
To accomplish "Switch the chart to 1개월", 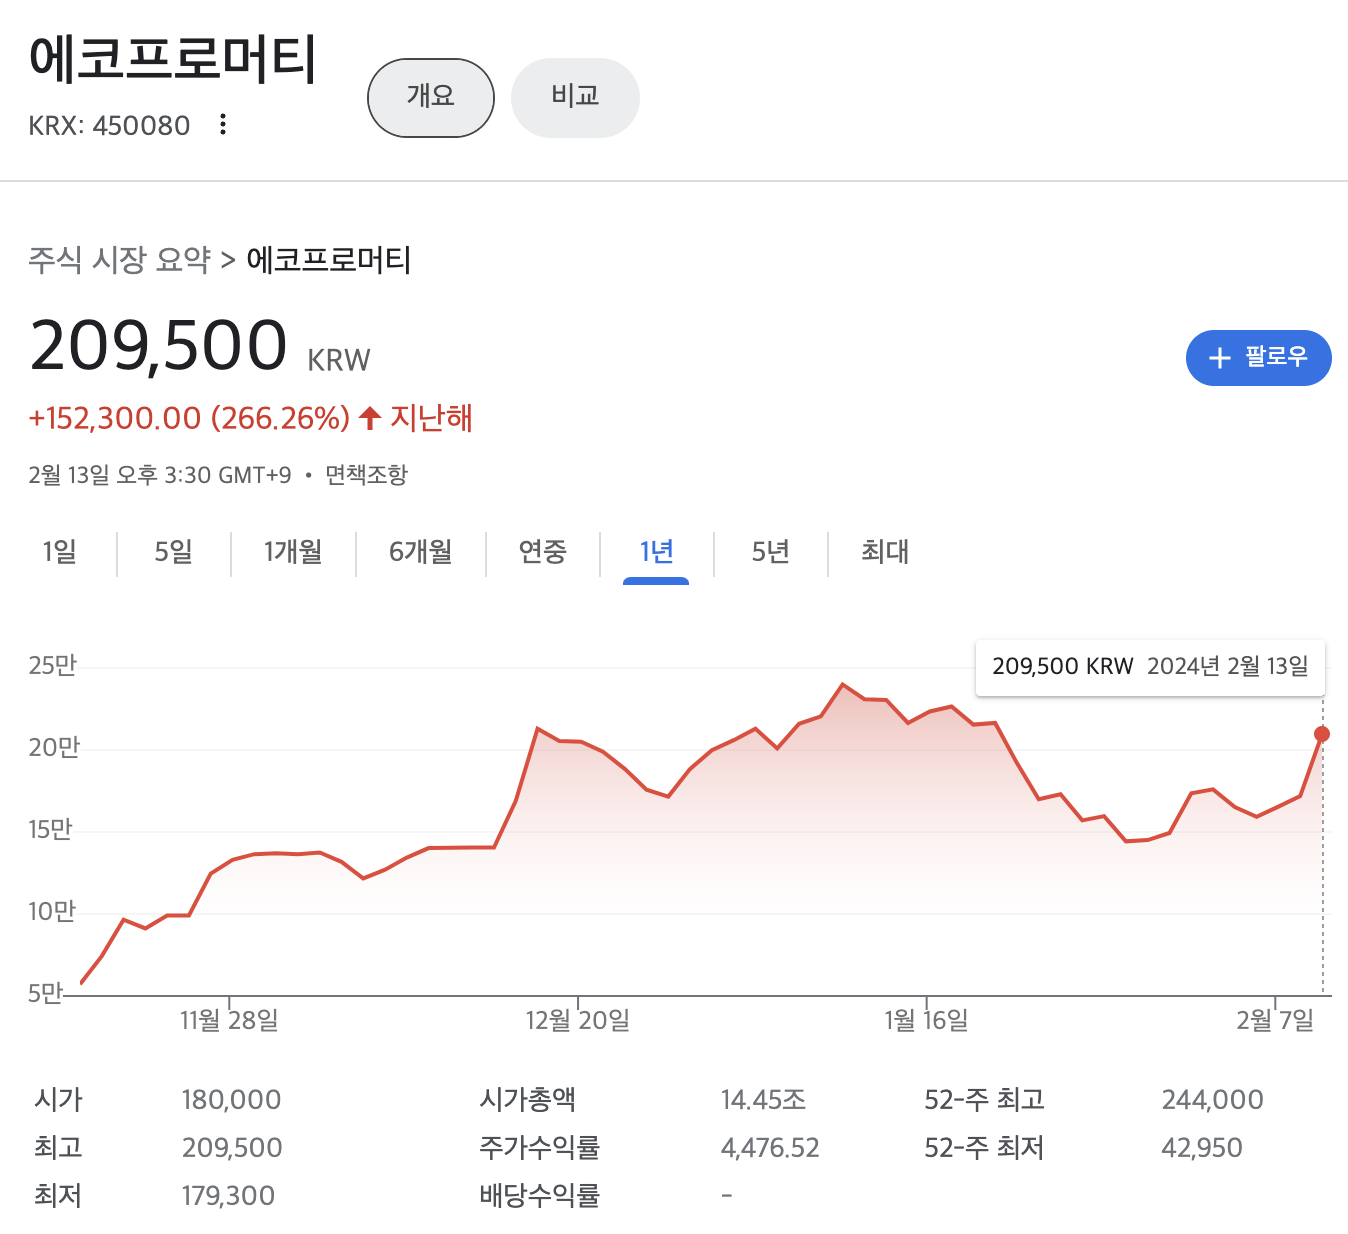I will [293, 551].
